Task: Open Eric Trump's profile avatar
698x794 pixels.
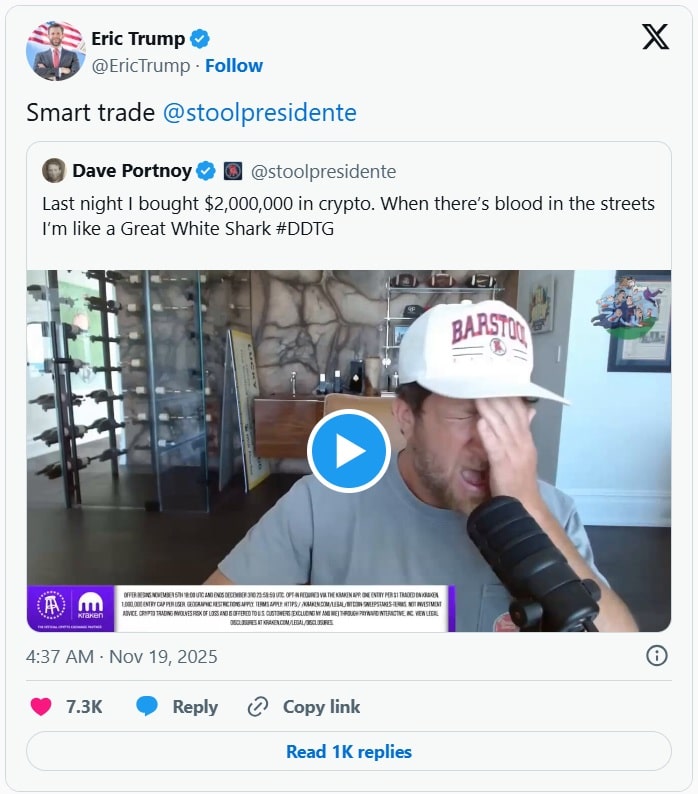Action: point(55,51)
